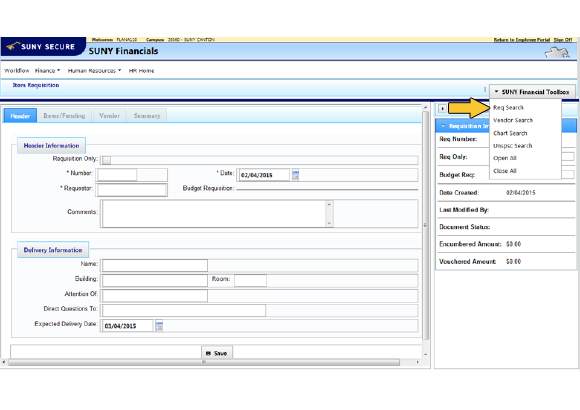Viewport: 580px width, 410px height.
Task: Click the form's horizontal scrollbar
Action: (204, 362)
